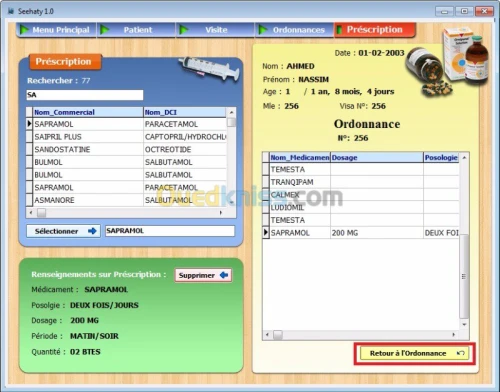Select the SAIPRIL PLUS row
The height and width of the screenshot is (392, 500).
point(126,137)
